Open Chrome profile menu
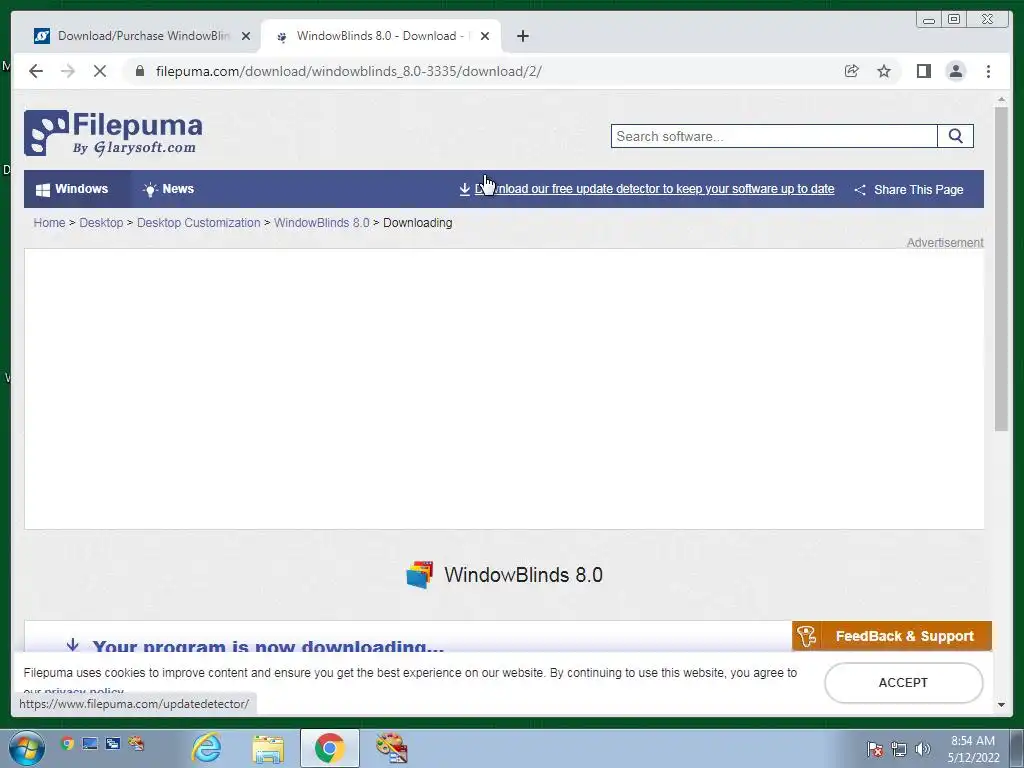The height and width of the screenshot is (768, 1024). [x=956, y=71]
